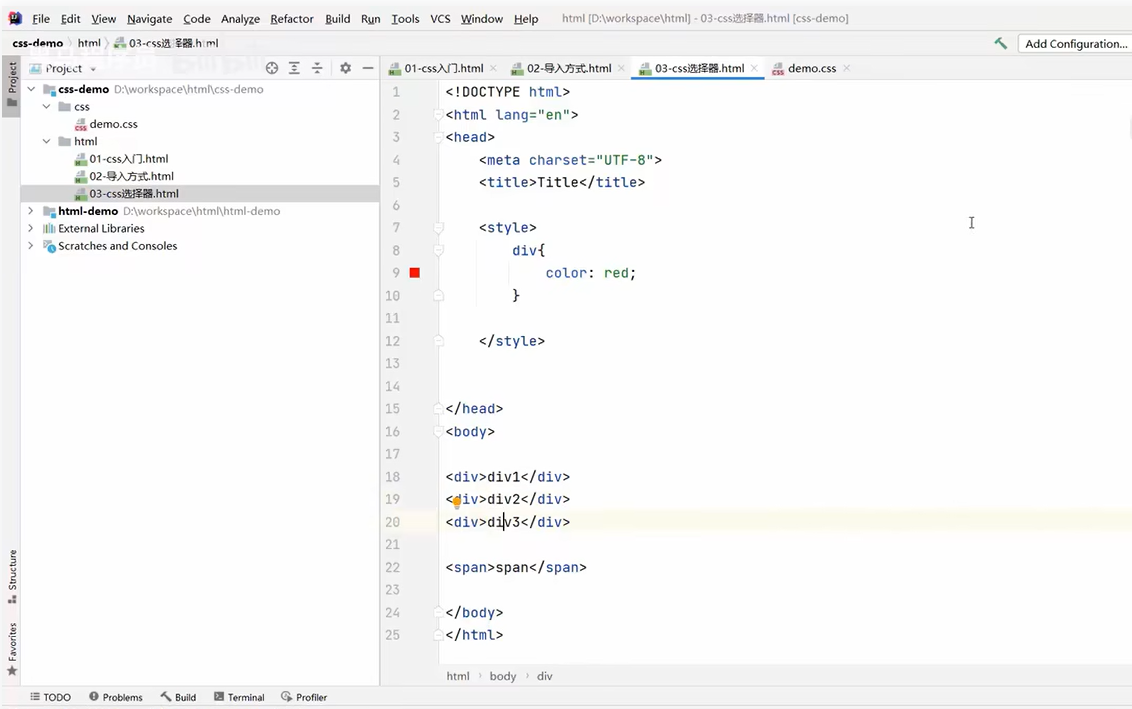Click the Collapse All icon in Project panel

point(317,68)
